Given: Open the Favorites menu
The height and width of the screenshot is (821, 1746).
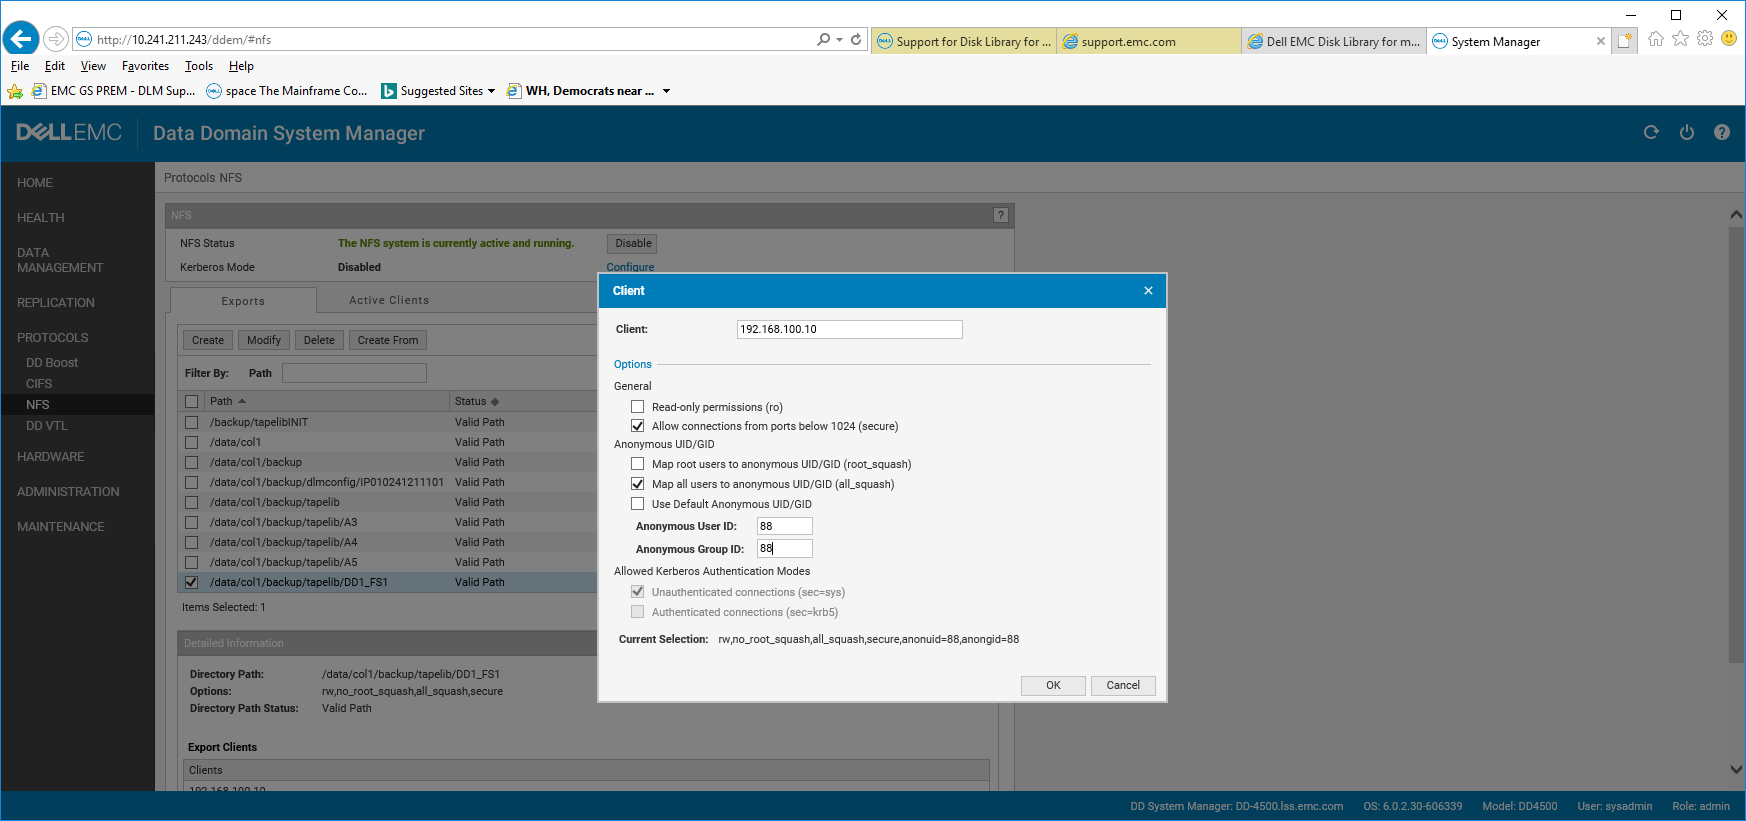Looking at the screenshot, I should pyautogui.click(x=145, y=66).
